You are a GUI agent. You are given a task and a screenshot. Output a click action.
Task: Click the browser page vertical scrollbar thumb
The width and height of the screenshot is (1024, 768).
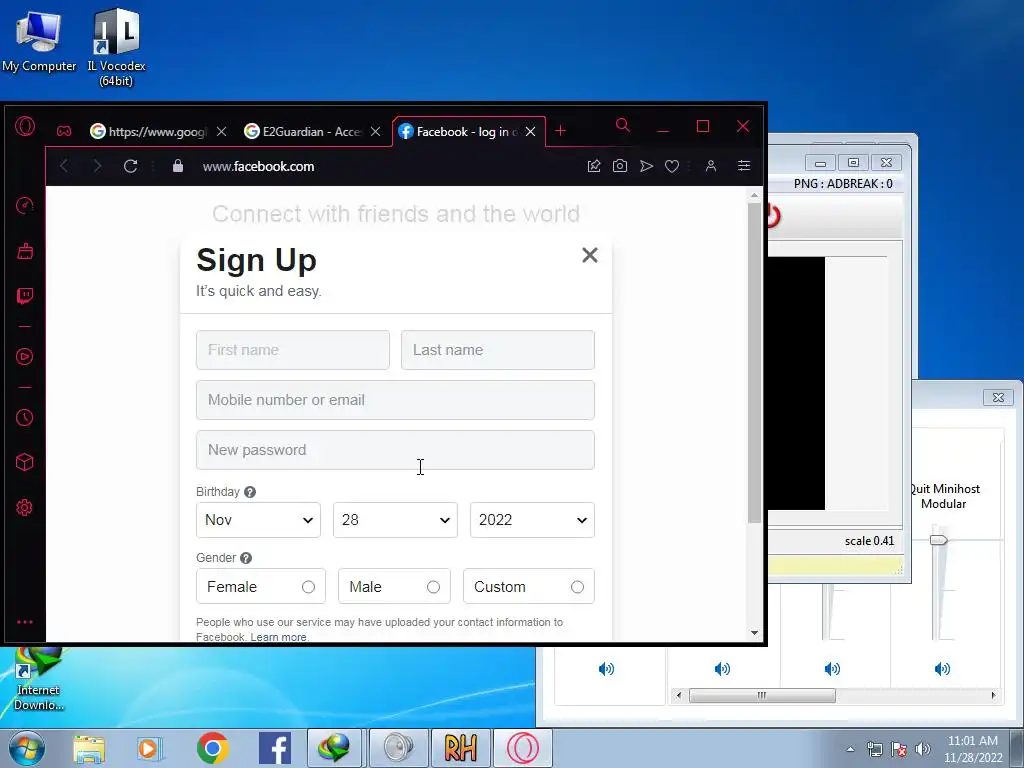coord(754,362)
